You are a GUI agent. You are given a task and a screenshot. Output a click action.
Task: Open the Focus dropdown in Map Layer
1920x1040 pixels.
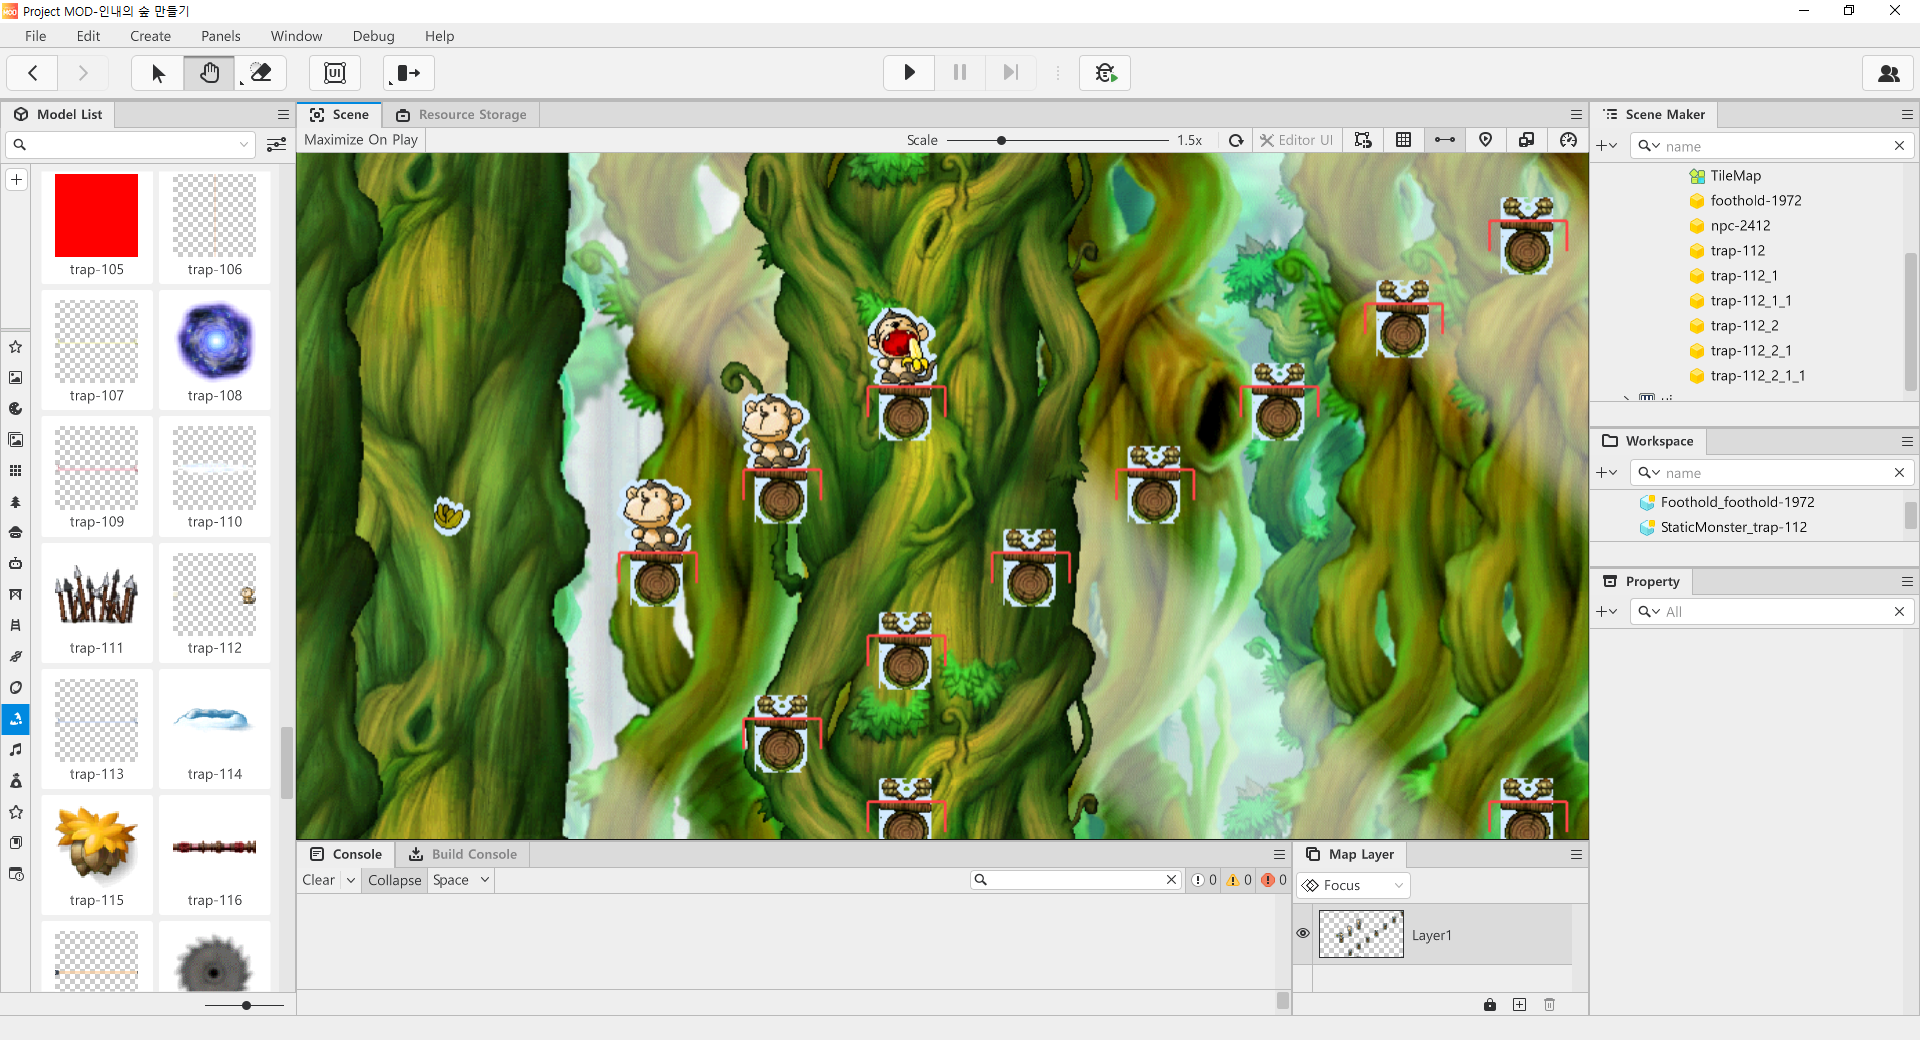click(x=1353, y=885)
